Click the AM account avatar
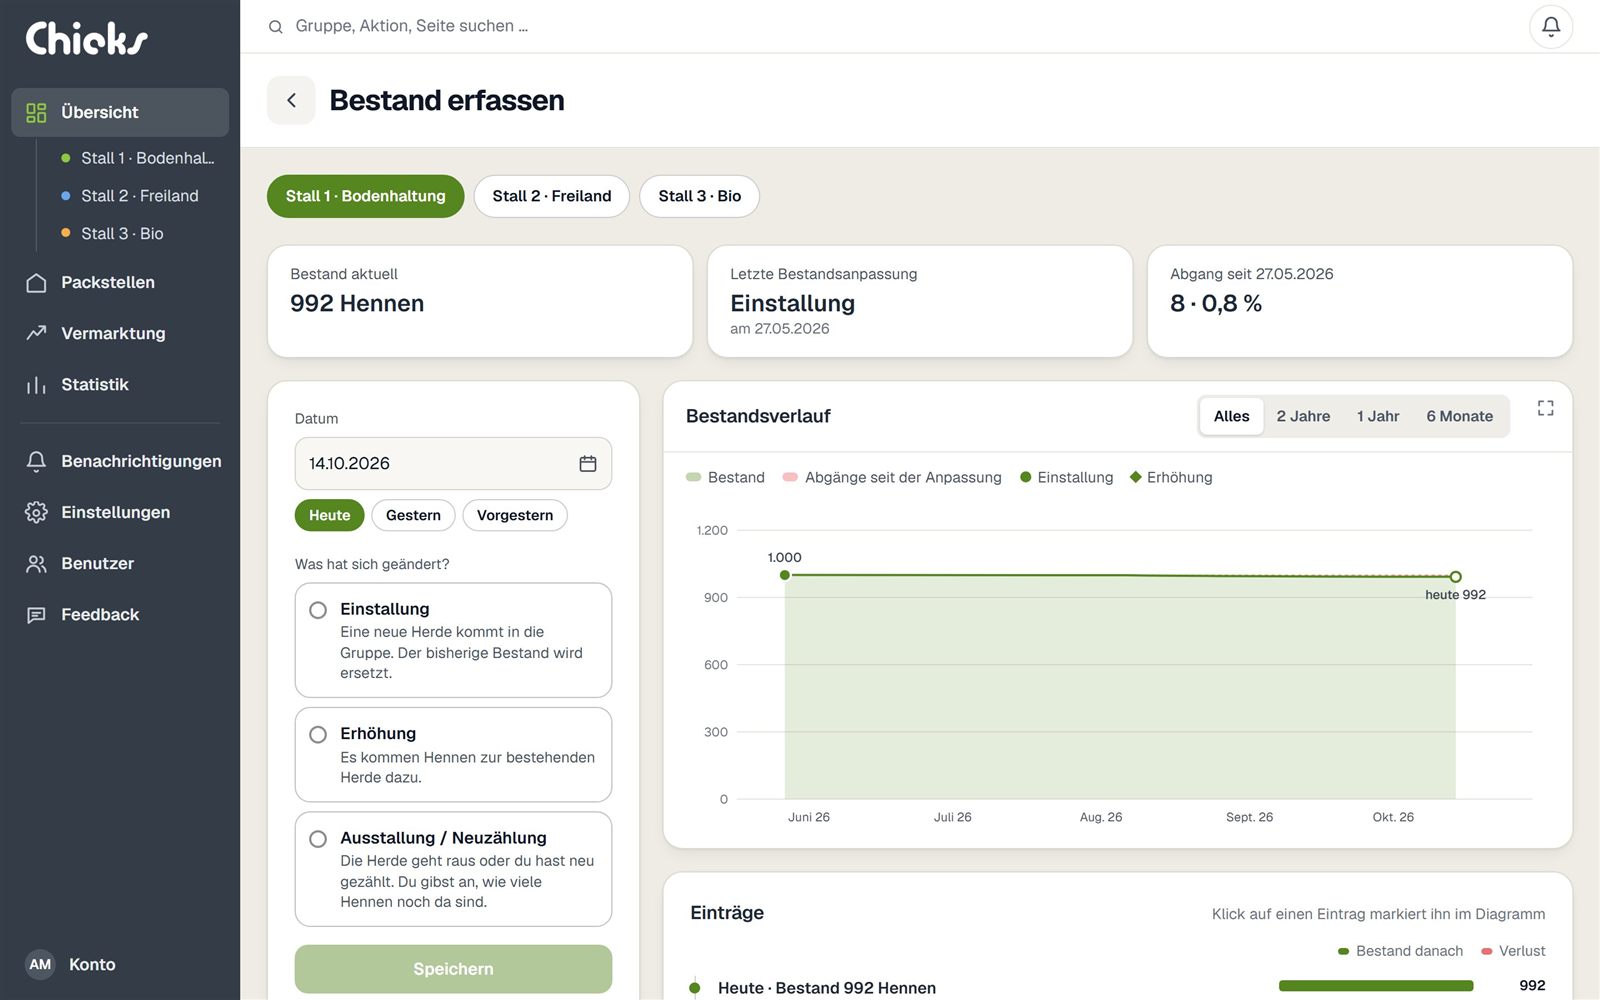1600x1000 pixels. point(40,964)
